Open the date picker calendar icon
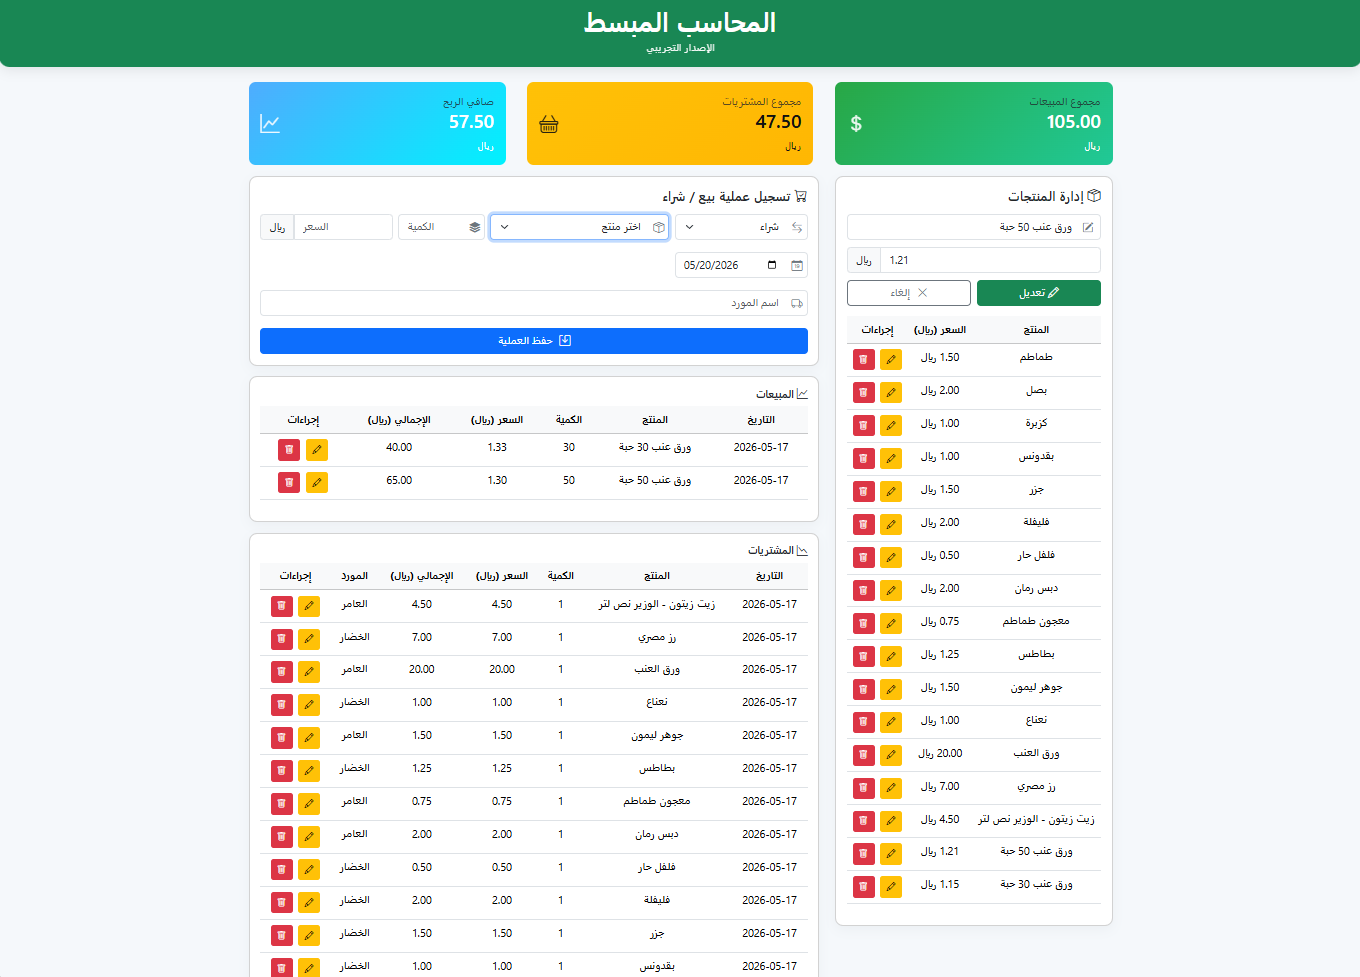This screenshot has height=977, width=1360. 771,265
